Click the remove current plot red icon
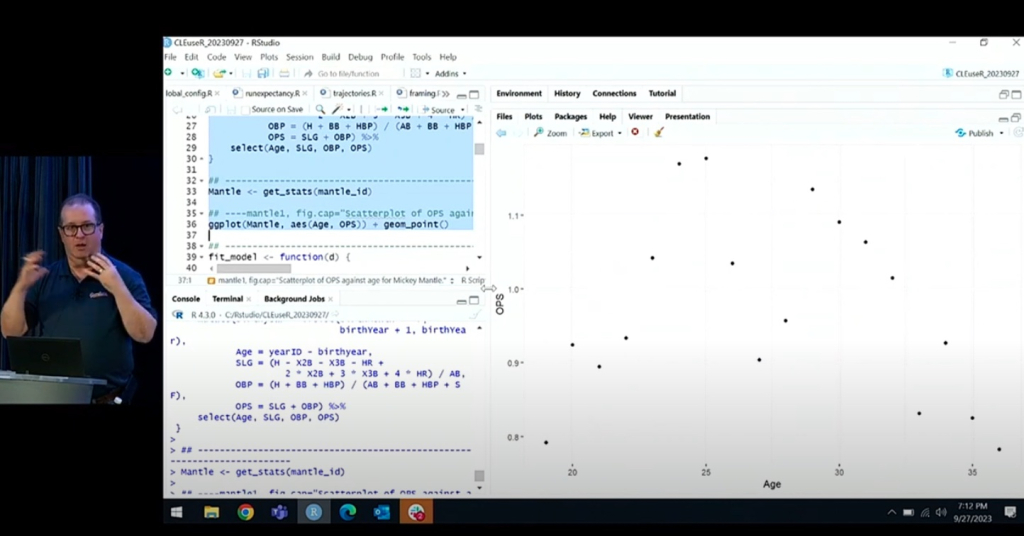The image size is (1024, 536). tap(635, 132)
